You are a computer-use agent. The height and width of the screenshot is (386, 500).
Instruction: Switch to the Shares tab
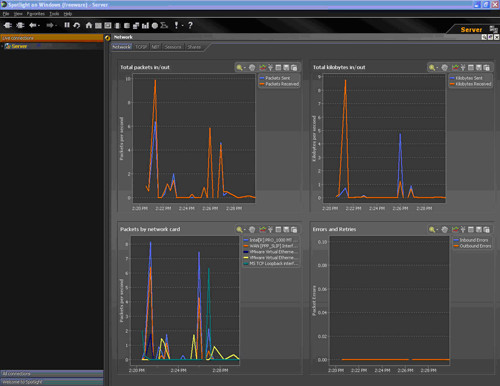pos(194,47)
